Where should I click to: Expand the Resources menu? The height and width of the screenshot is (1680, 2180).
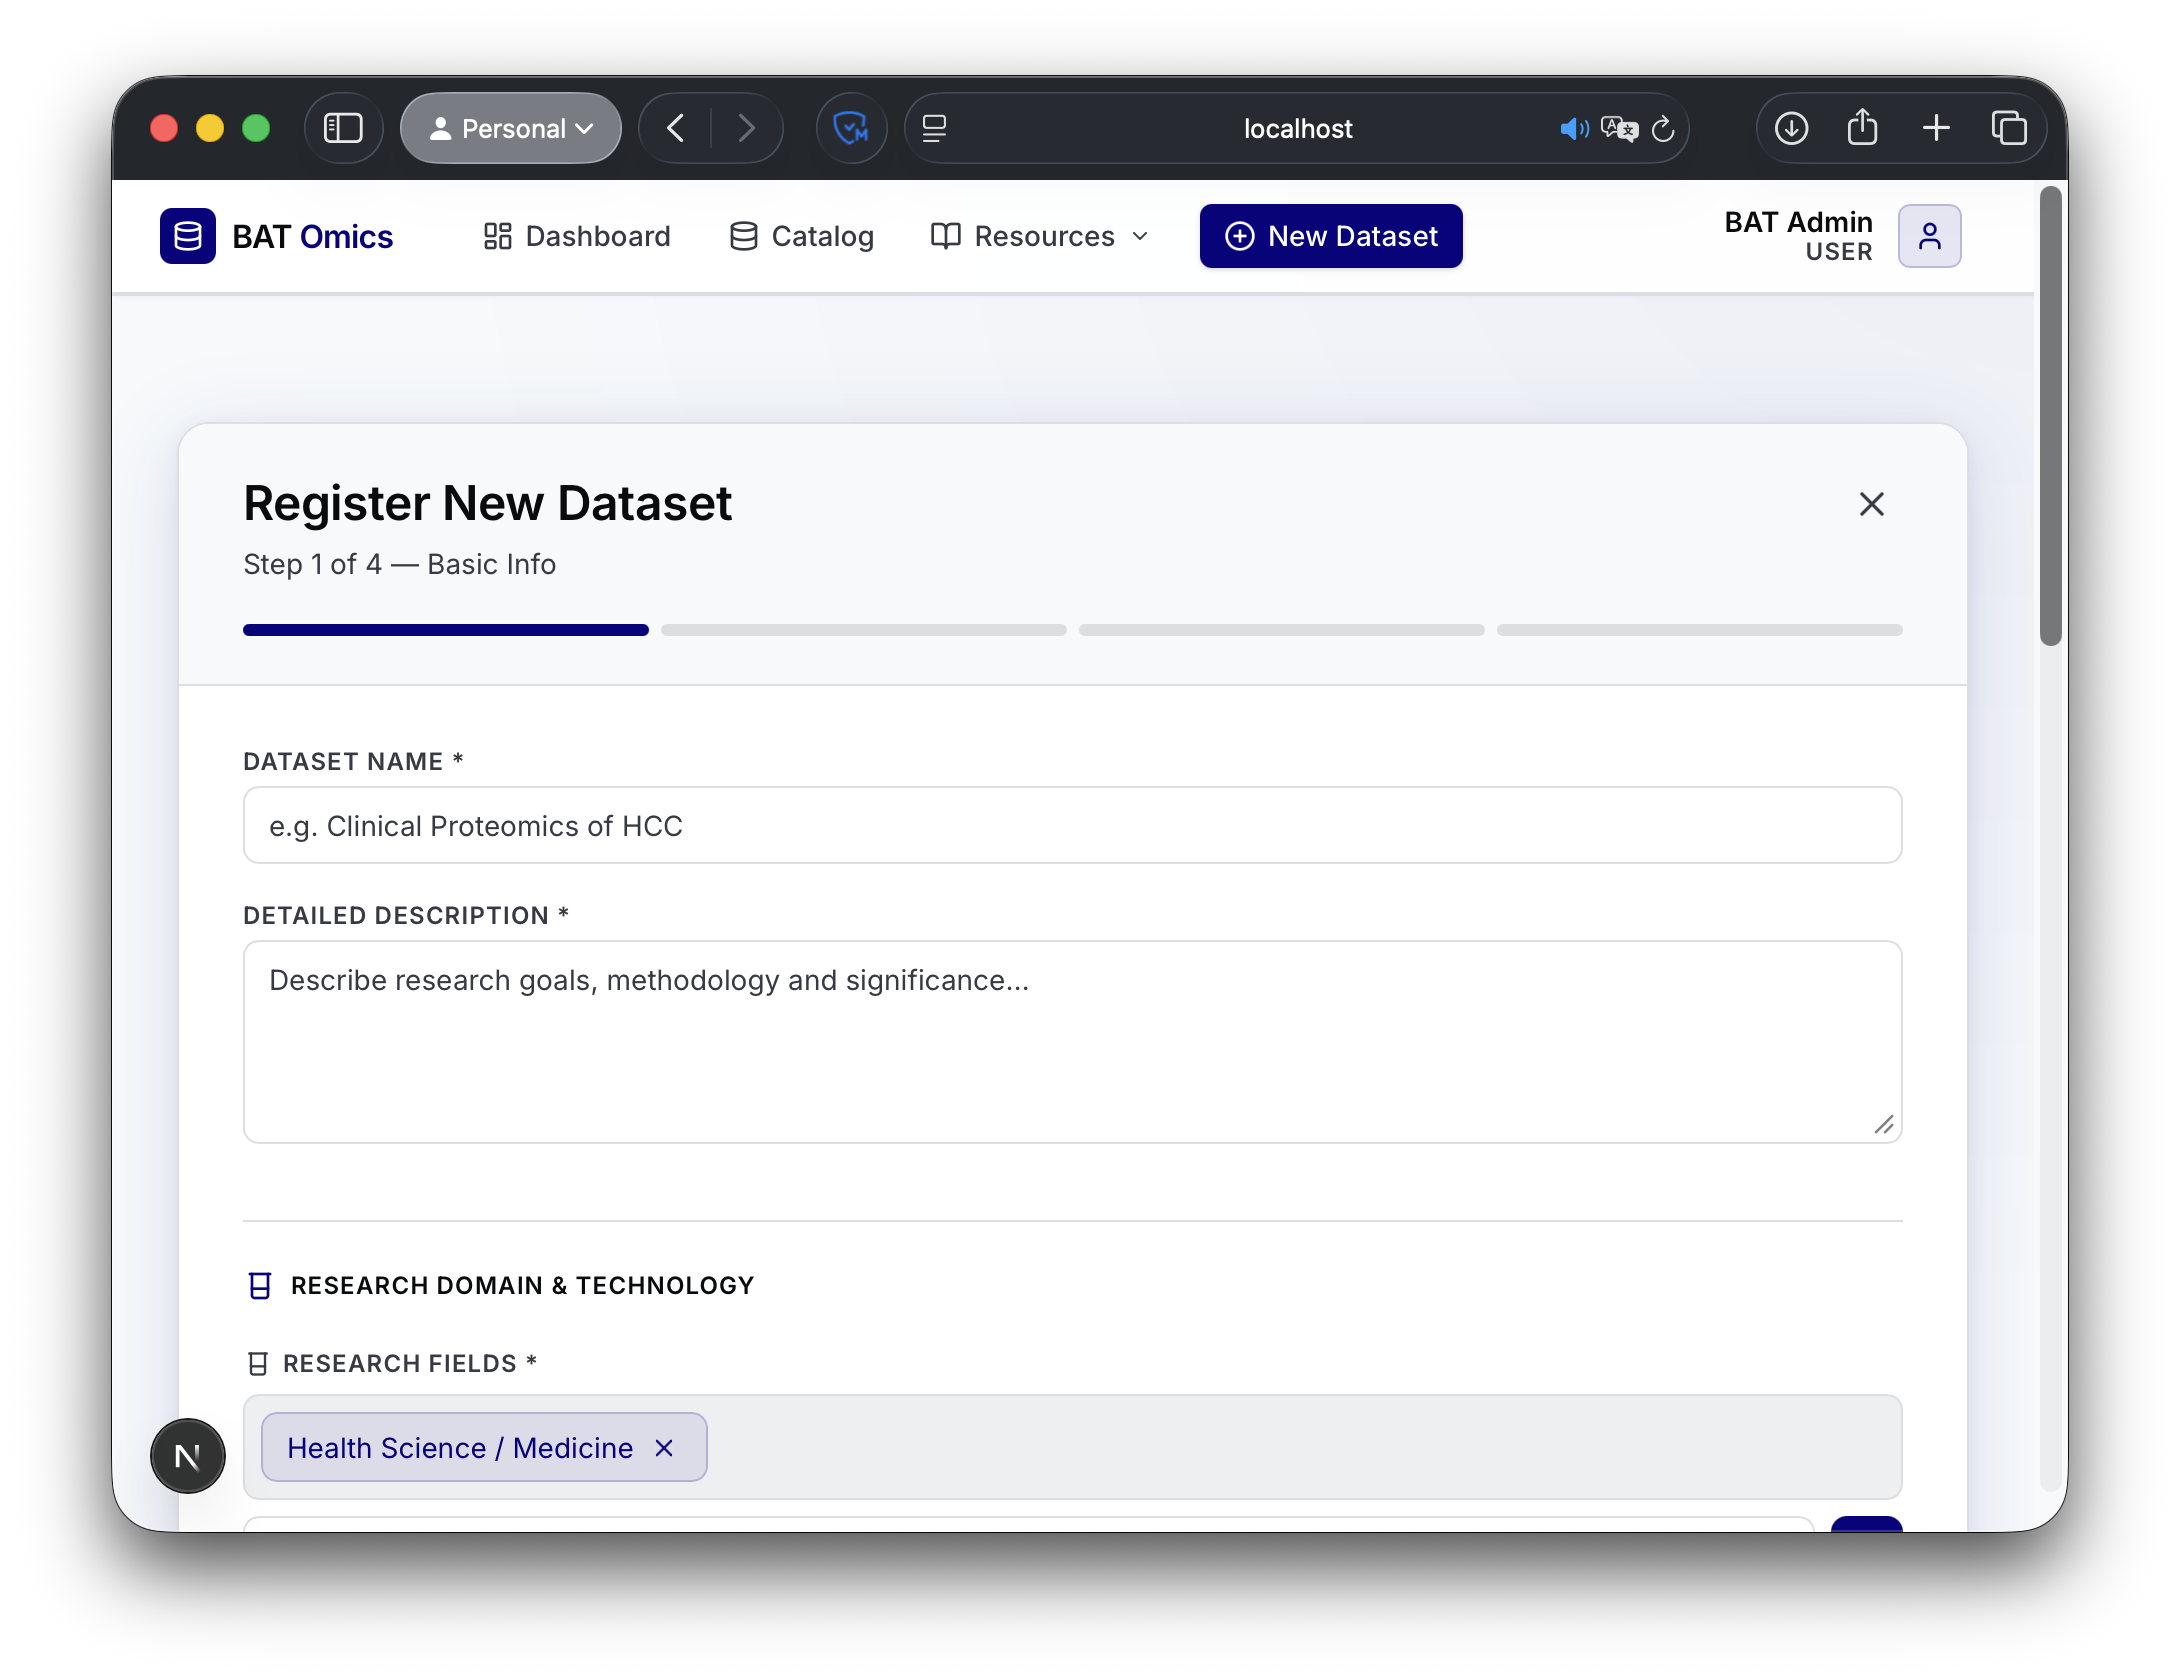coord(1040,236)
